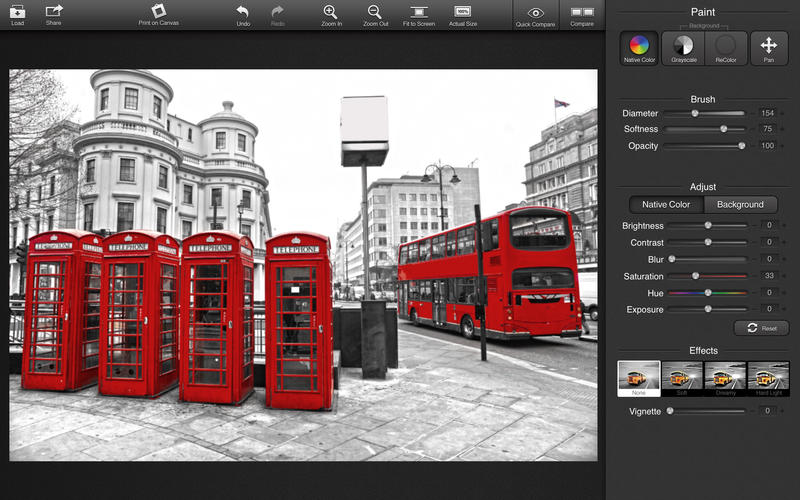
Task: Select Print on Canvas
Action: (158, 13)
